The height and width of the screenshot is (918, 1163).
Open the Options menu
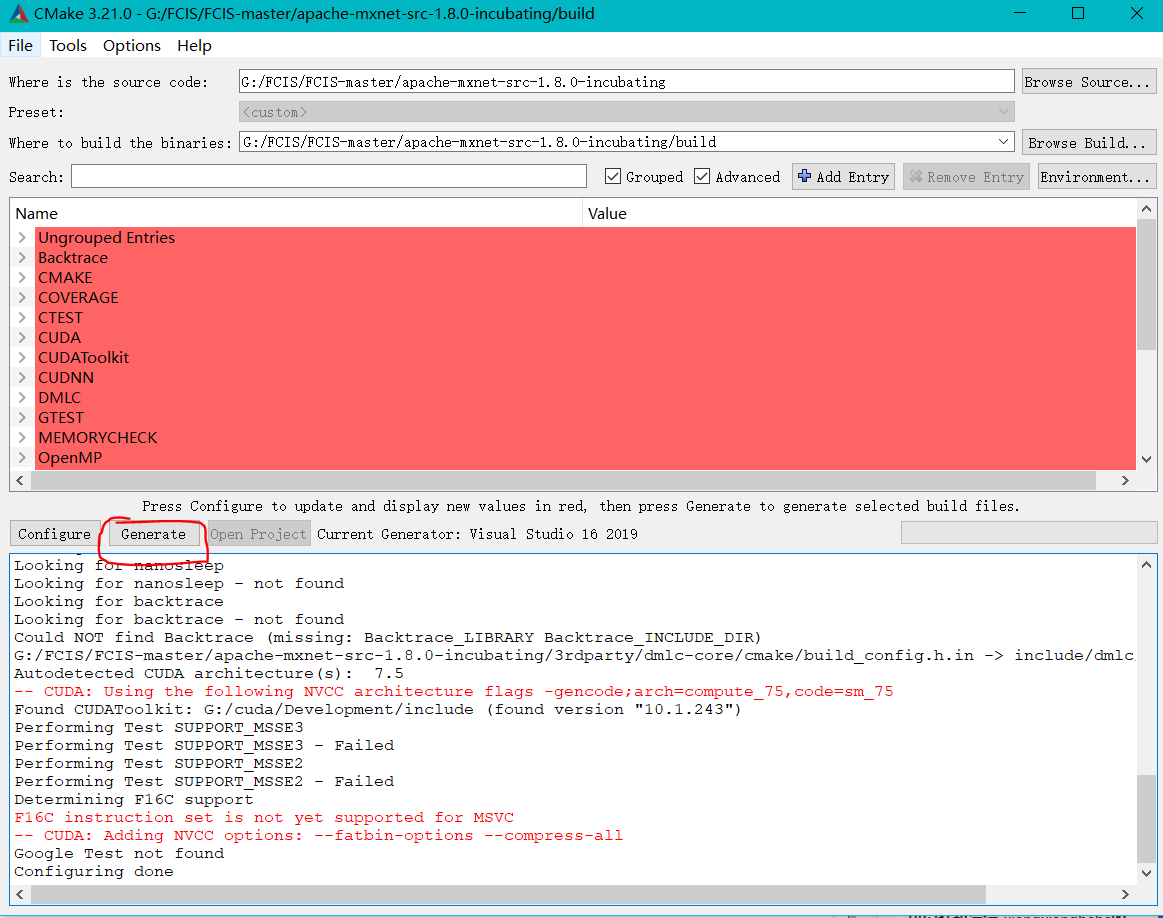click(131, 45)
